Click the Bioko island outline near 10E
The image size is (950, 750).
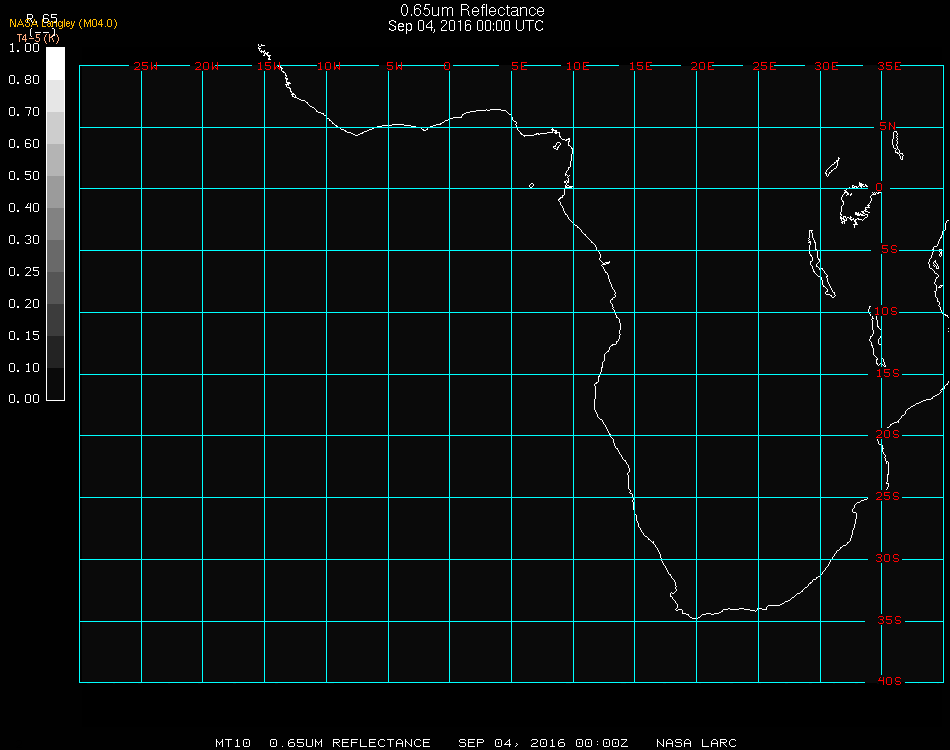point(557,146)
